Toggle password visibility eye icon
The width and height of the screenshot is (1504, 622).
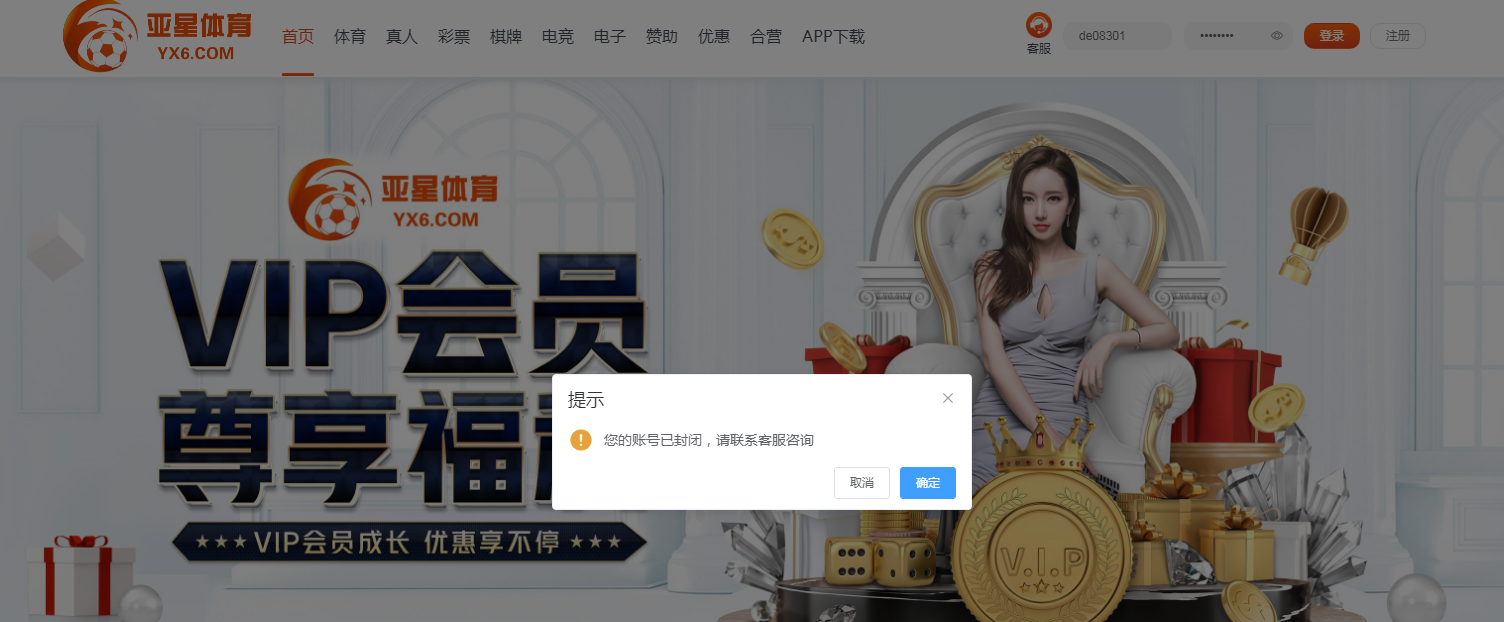(1277, 36)
